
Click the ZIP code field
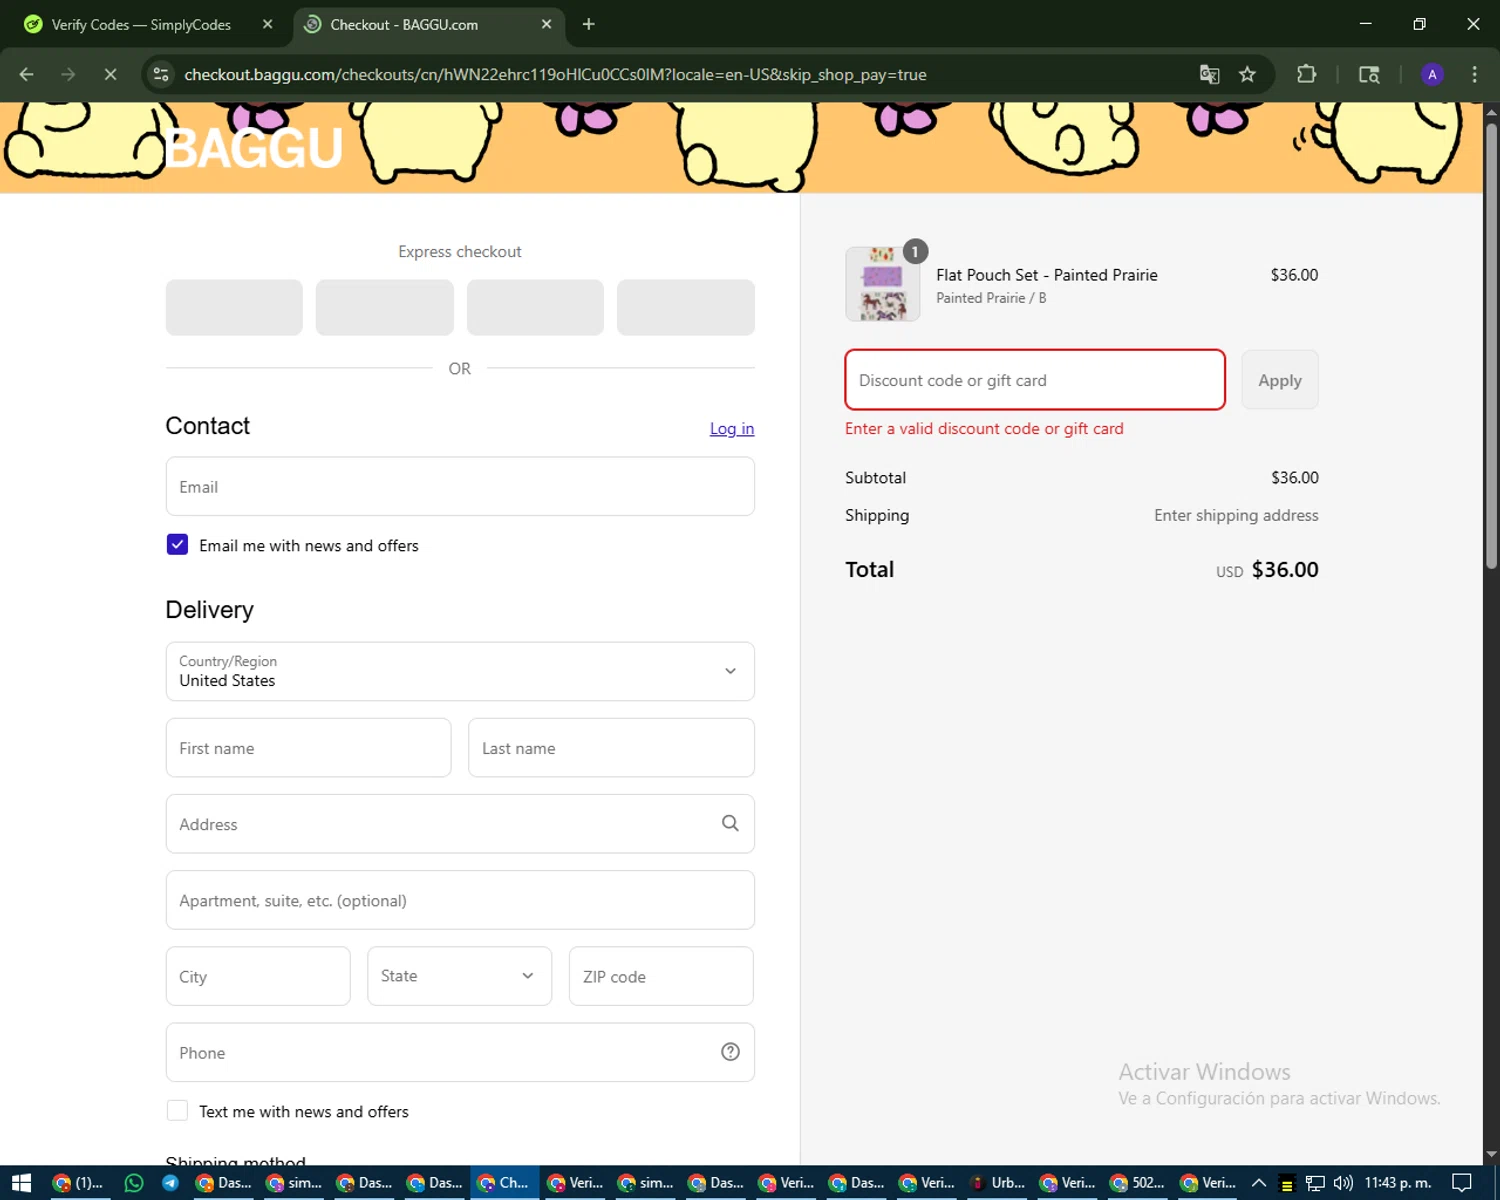pyautogui.click(x=661, y=976)
